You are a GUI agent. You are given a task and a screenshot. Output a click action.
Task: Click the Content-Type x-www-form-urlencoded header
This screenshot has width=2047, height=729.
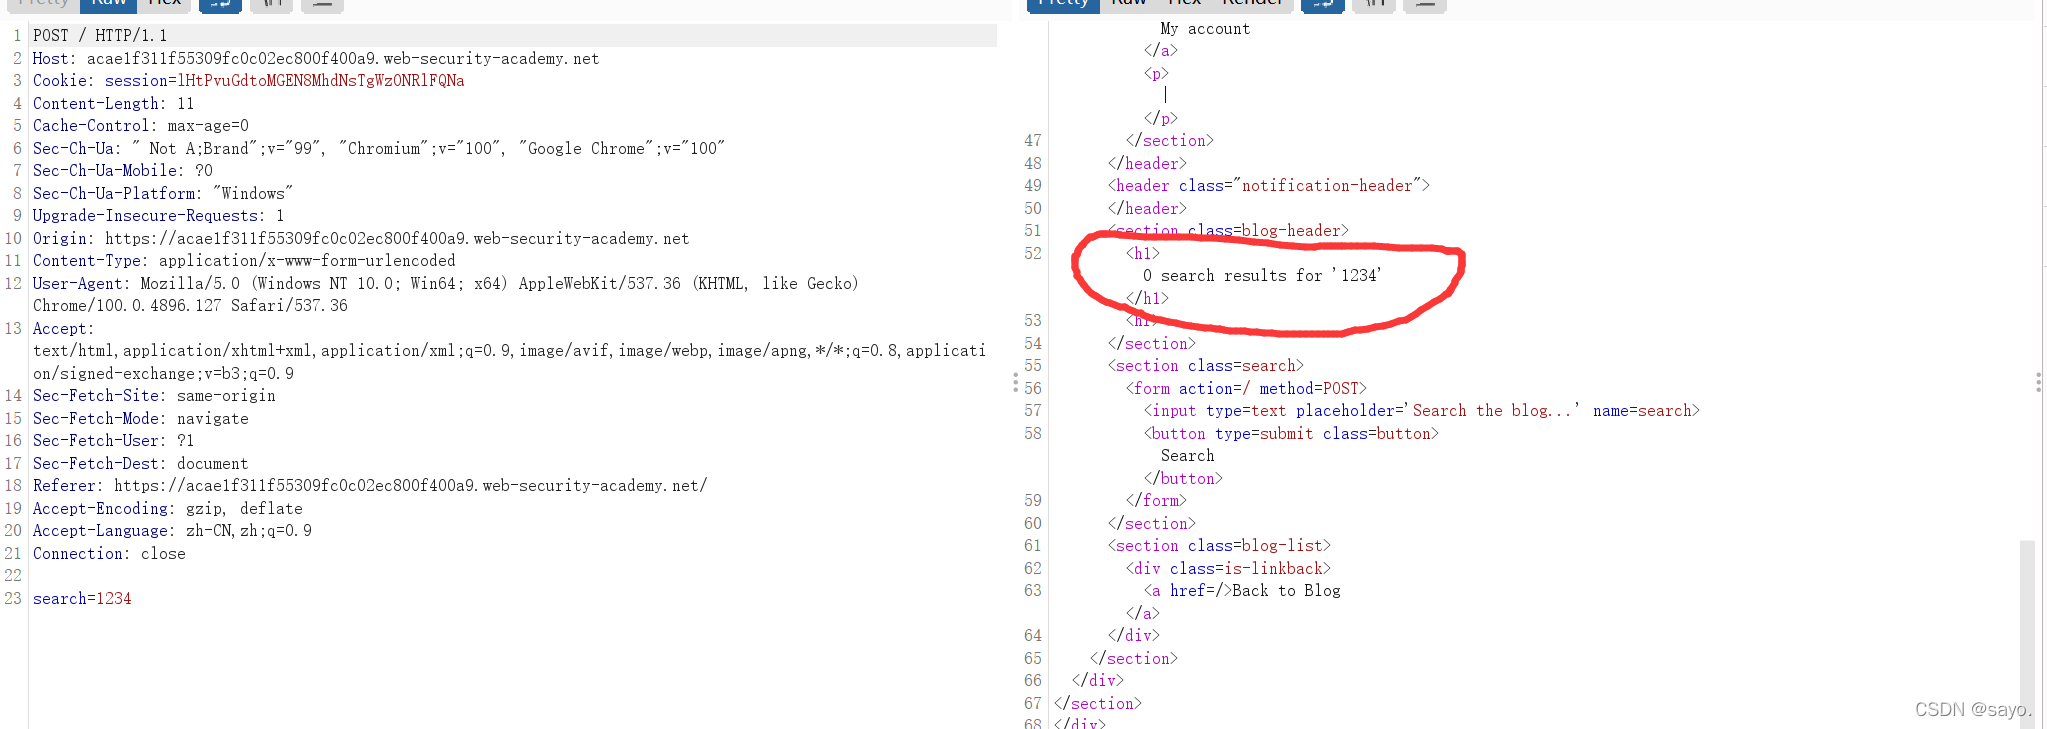click(x=244, y=261)
